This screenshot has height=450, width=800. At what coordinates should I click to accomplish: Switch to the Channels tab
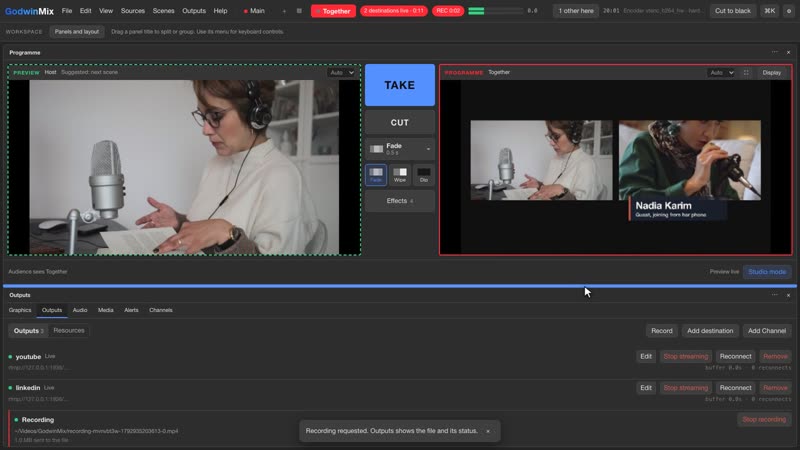coord(161,310)
